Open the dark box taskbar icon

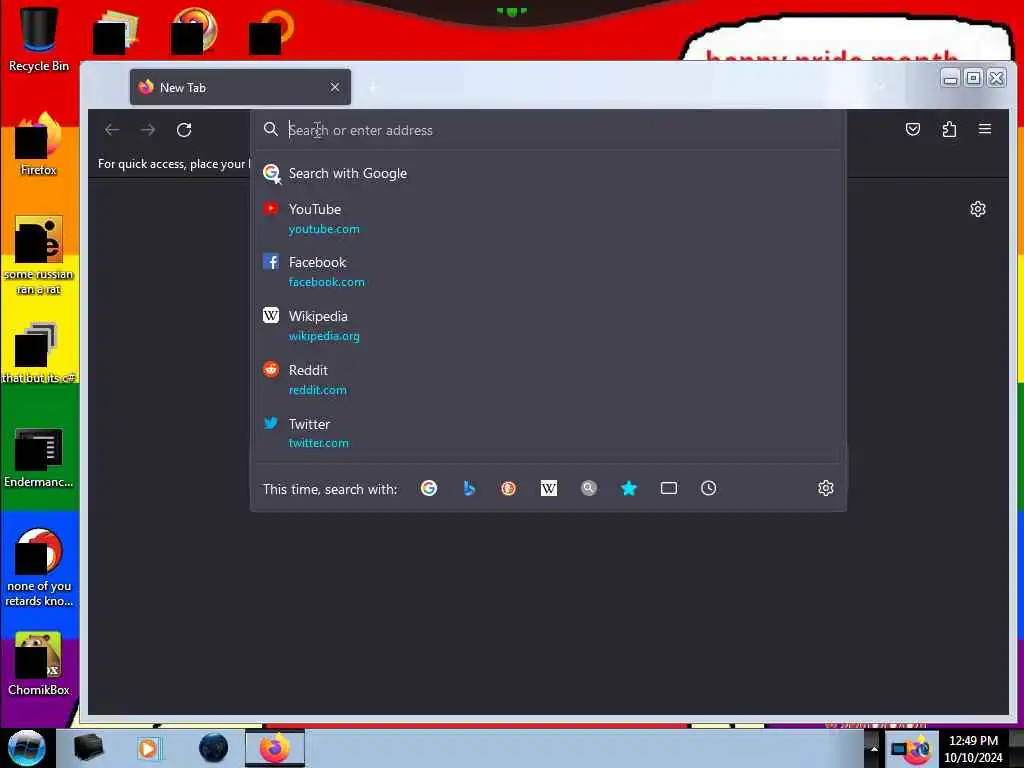[88, 748]
